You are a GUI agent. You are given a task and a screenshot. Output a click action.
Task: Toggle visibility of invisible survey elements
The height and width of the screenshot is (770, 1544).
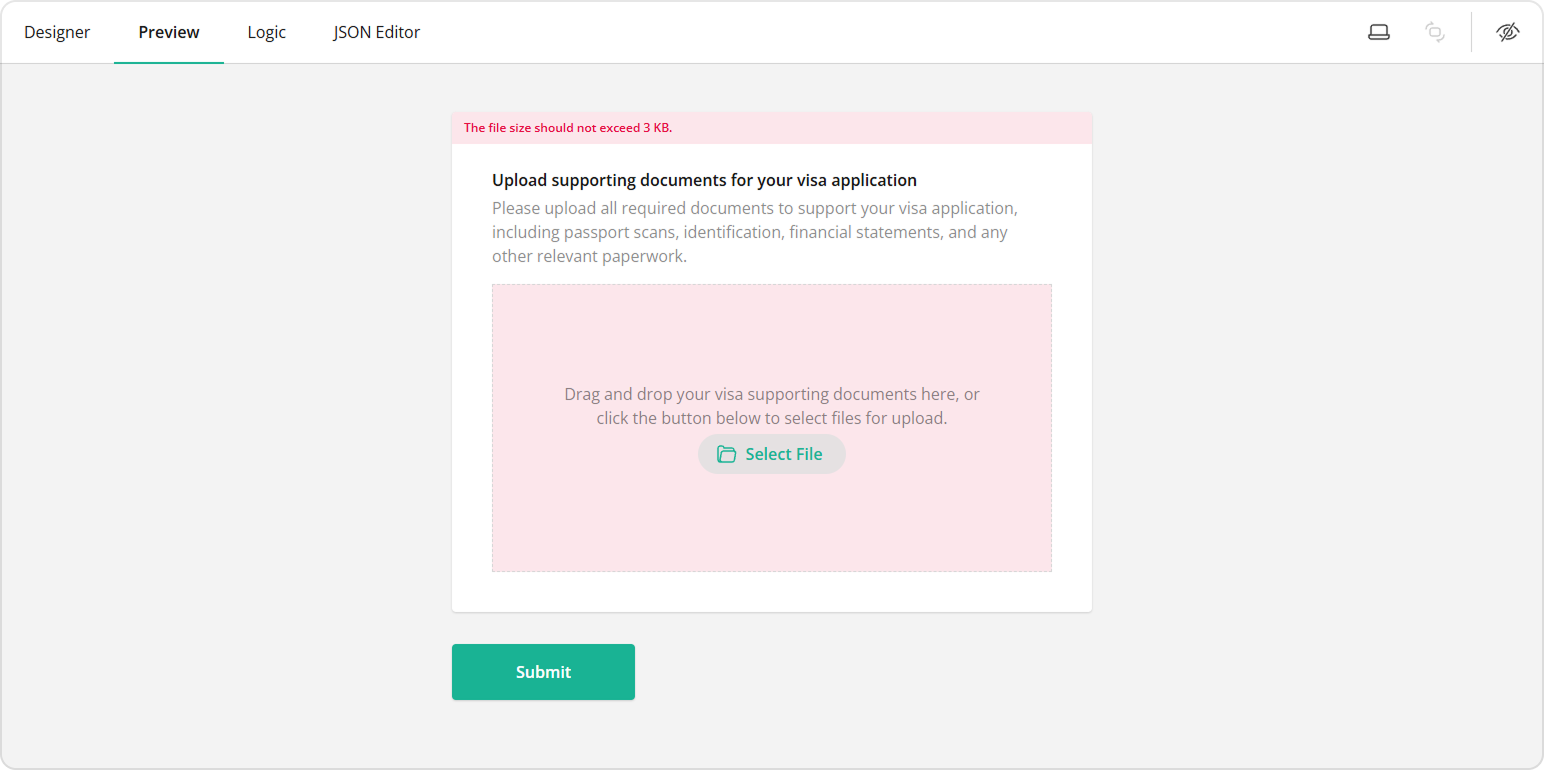1508,31
